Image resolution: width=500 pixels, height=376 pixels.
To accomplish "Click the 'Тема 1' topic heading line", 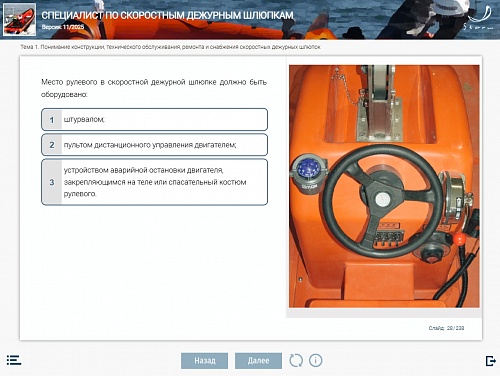I will click(170, 47).
